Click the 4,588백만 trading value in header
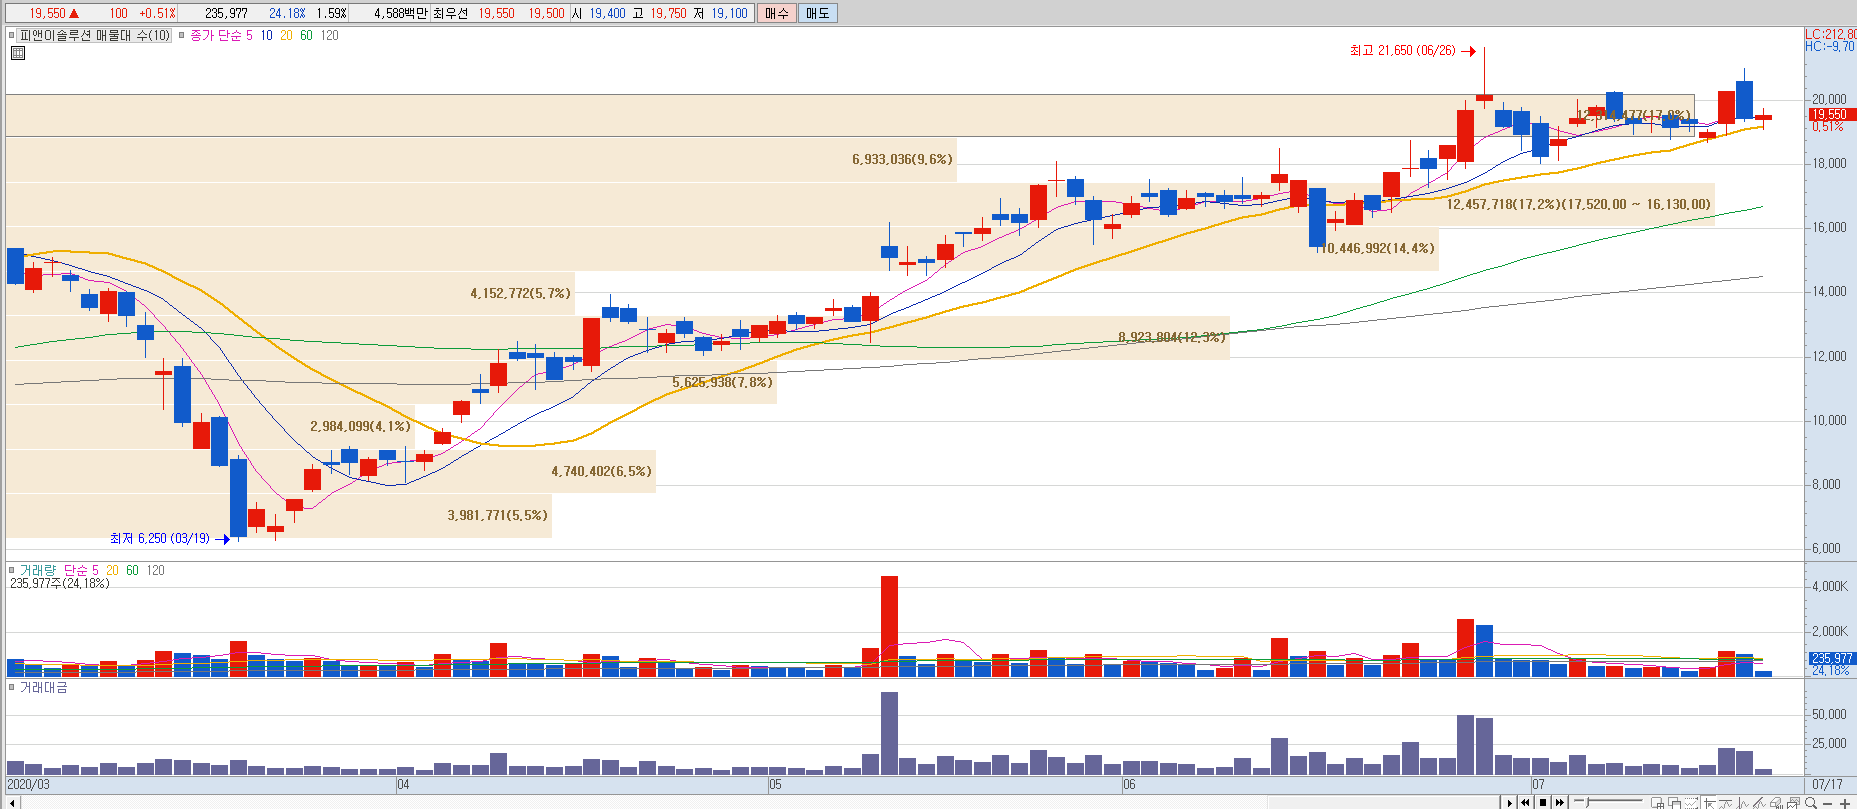Screen dimensions: 1857x809 point(400,13)
